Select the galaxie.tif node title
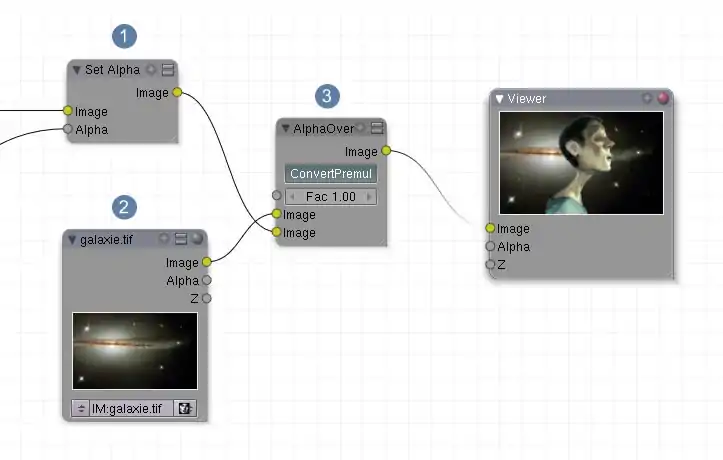Screen dimensions: 723x460 pyautogui.click(x=107, y=240)
